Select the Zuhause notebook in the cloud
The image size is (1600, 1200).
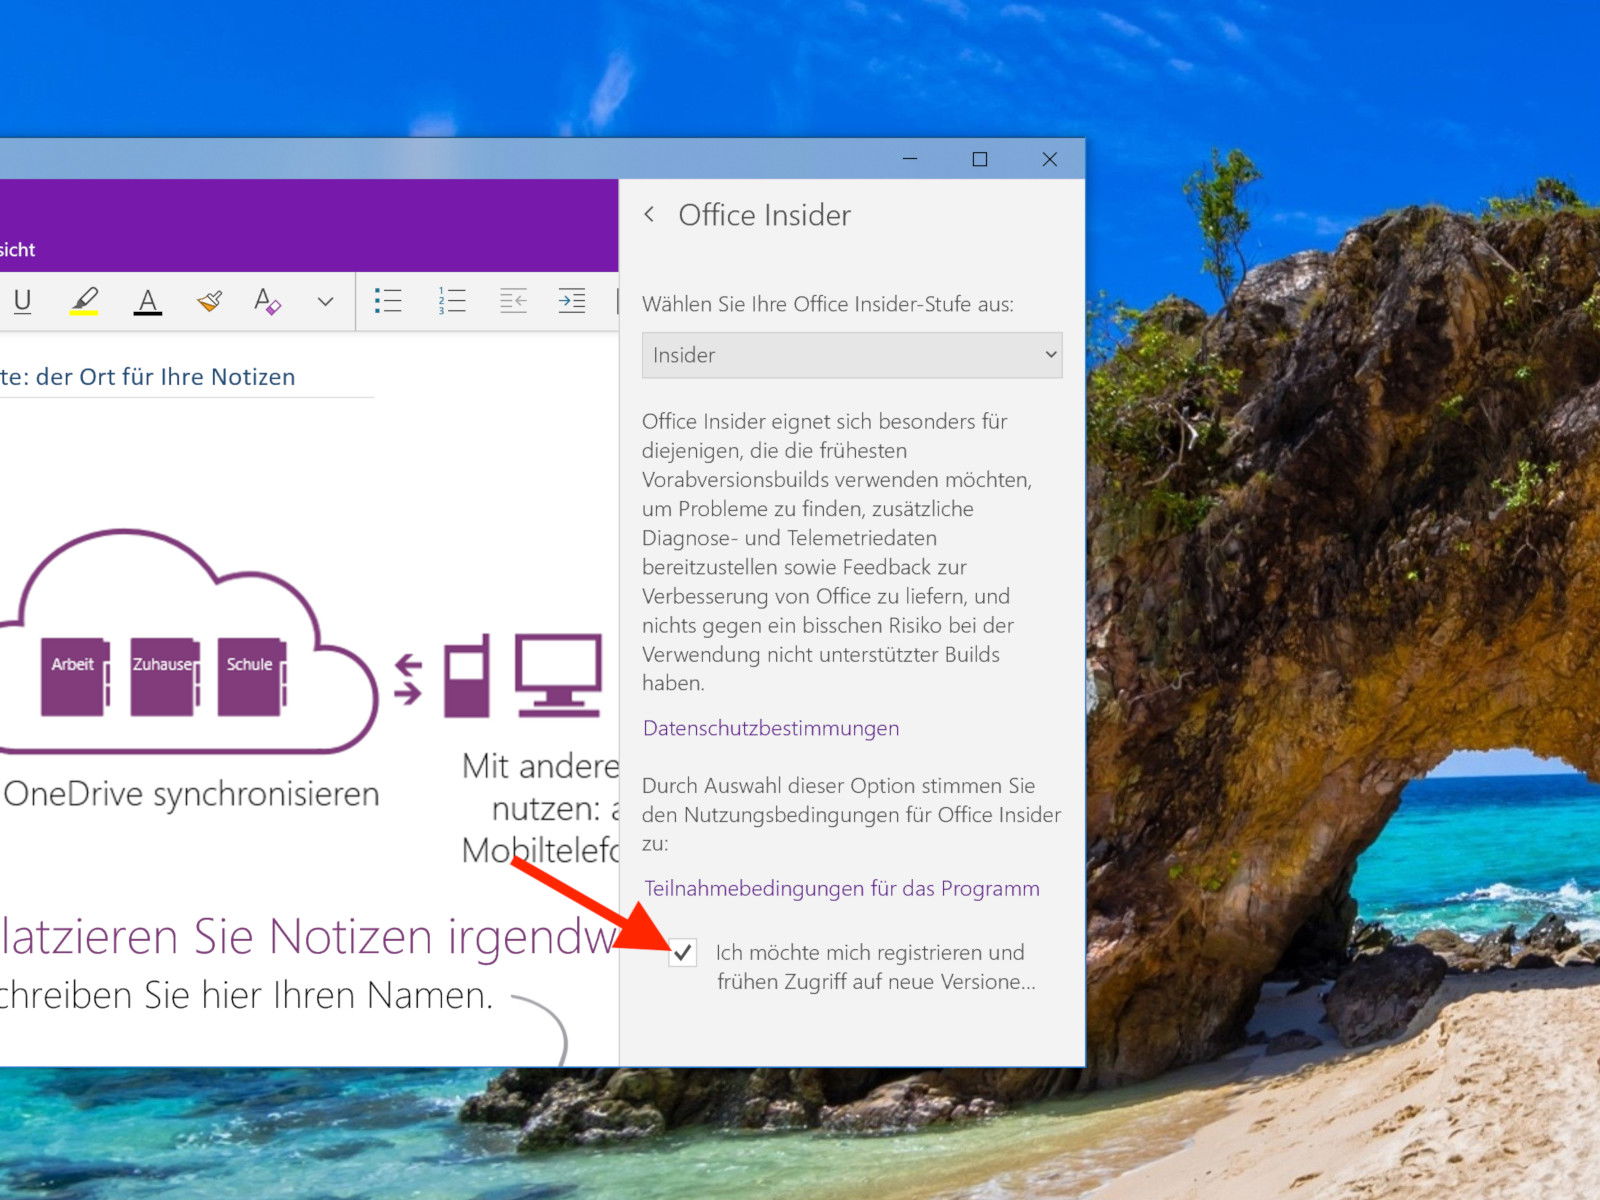[164, 677]
